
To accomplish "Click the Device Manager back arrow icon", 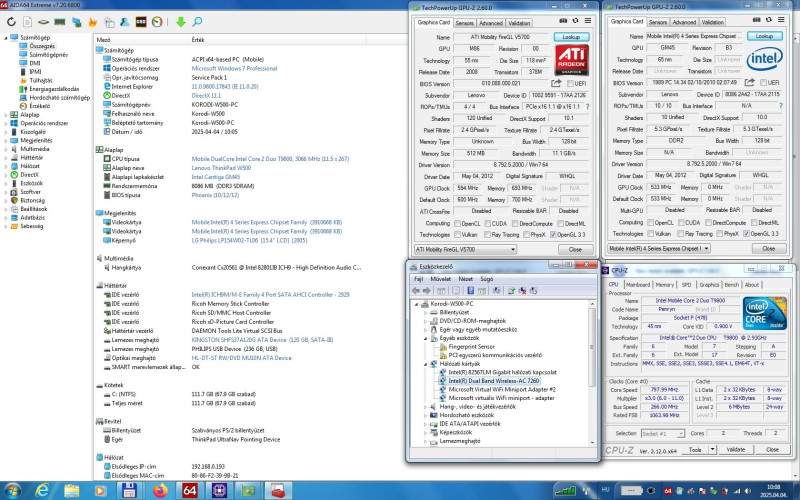I will [x=416, y=291].
